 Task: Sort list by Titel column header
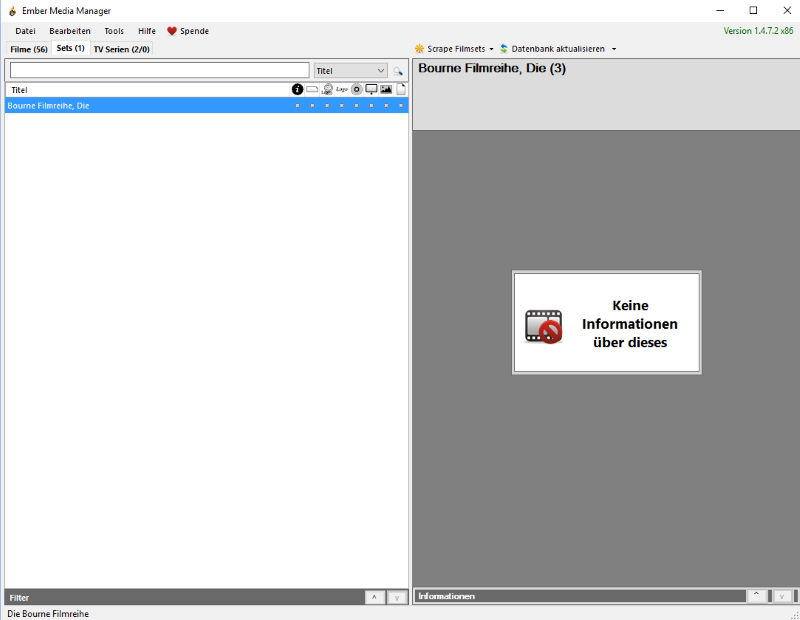pyautogui.click(x=148, y=90)
